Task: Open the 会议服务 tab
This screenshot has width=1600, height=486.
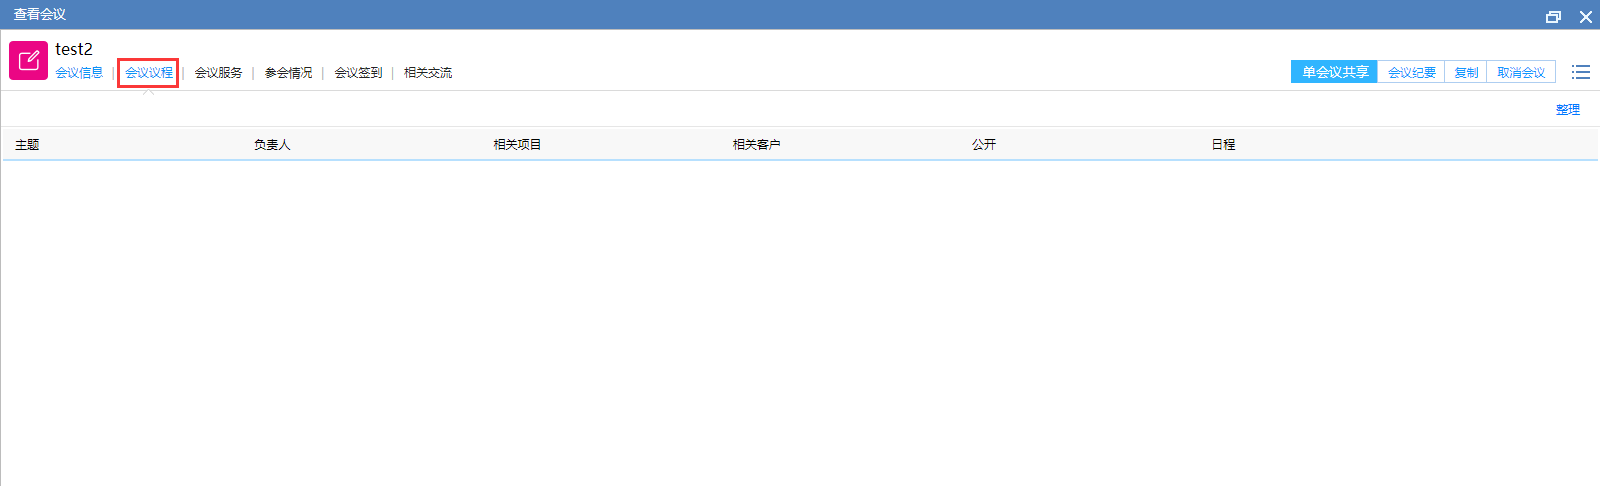Action: [x=218, y=73]
